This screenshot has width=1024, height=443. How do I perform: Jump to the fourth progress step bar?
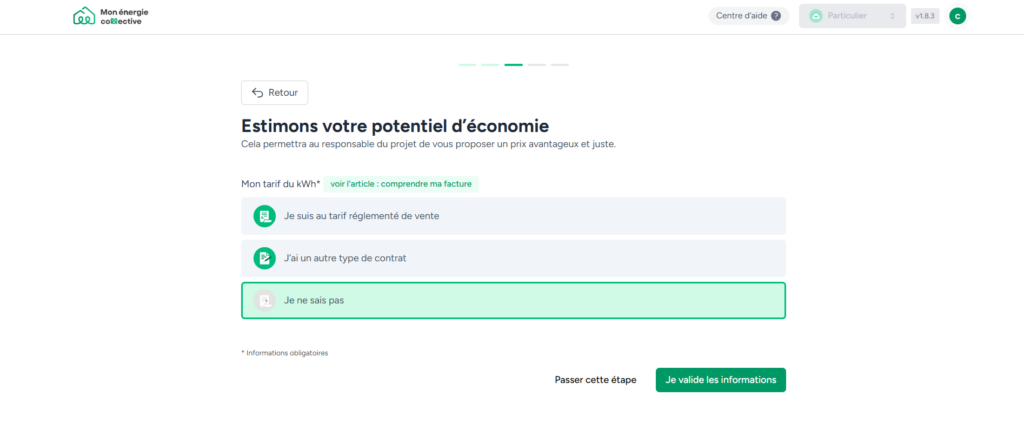(536, 65)
